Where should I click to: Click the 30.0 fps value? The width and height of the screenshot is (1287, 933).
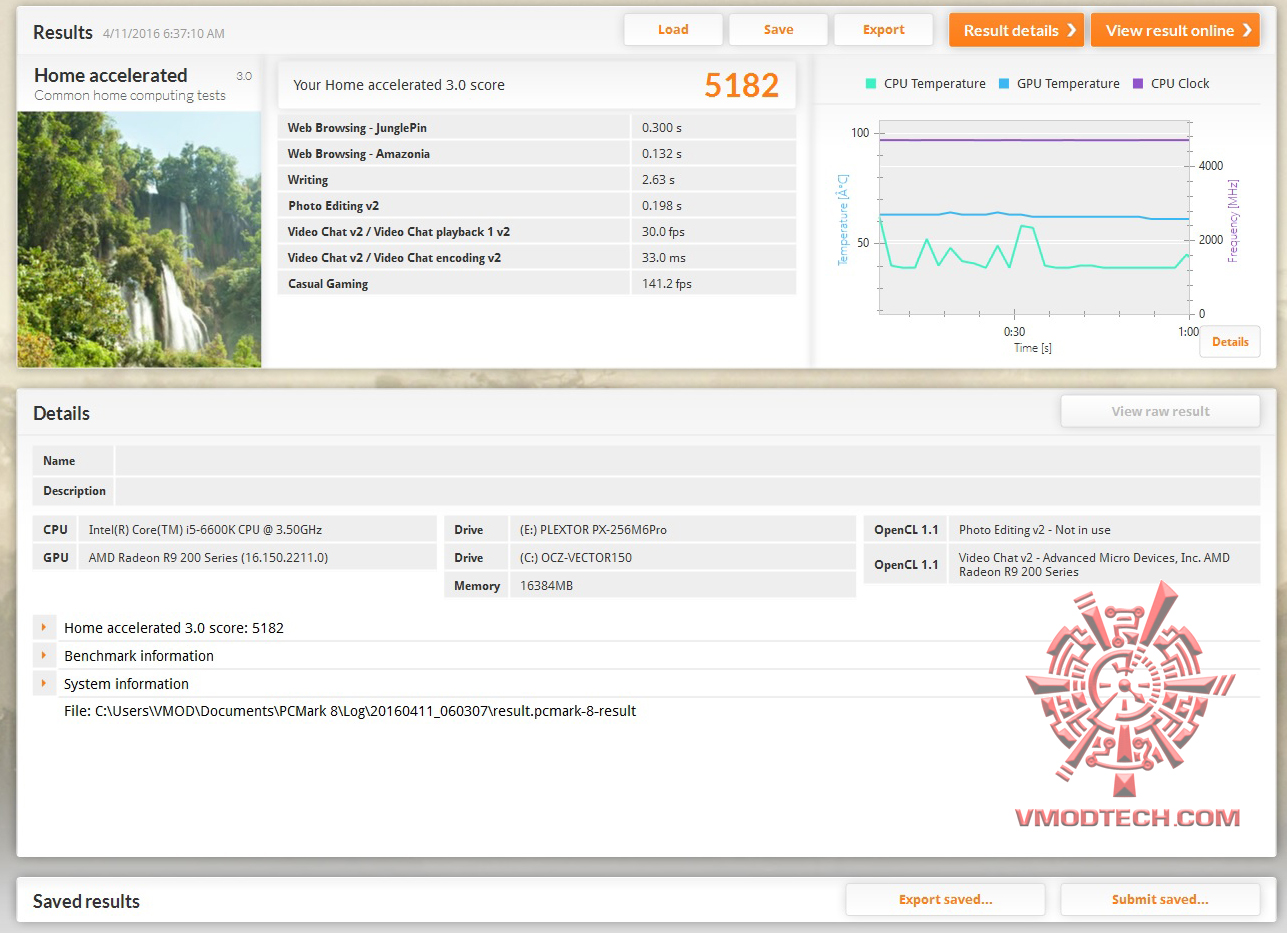663,231
